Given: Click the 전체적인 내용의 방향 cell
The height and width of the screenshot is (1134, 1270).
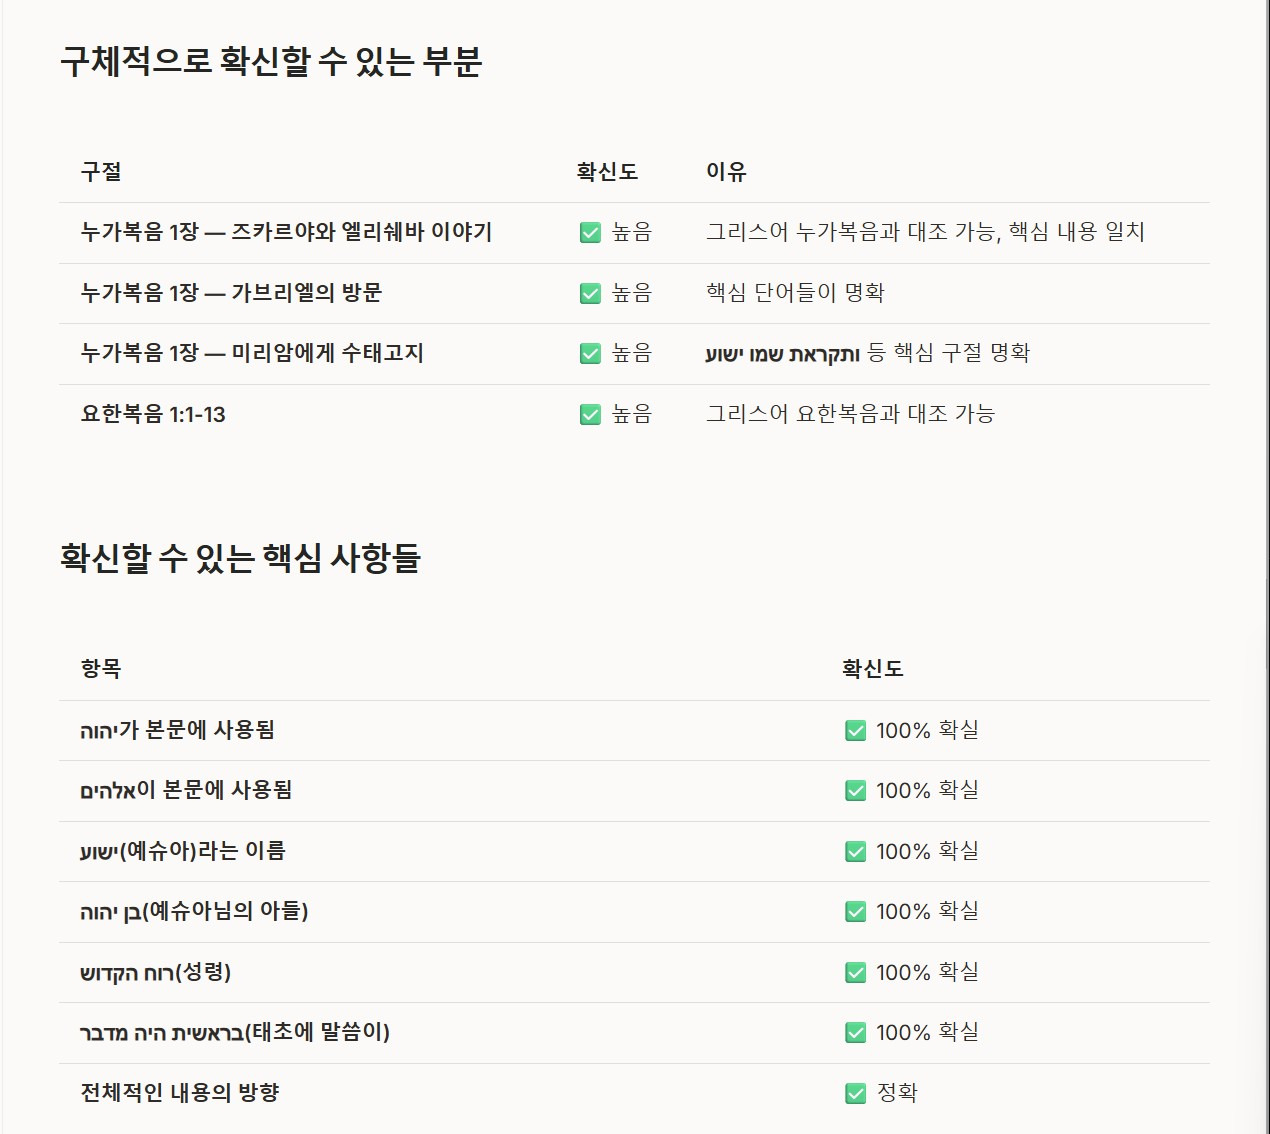Looking at the screenshot, I should pos(180,1093).
